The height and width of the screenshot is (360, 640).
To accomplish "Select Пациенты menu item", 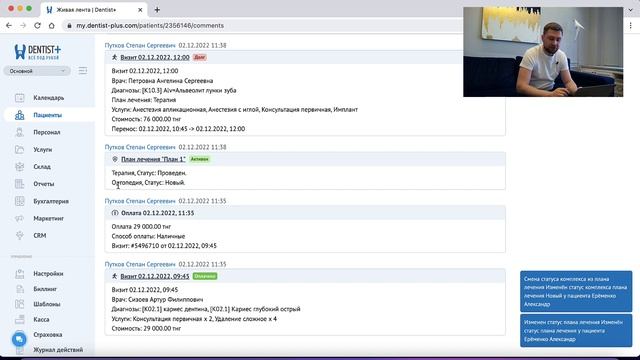I will point(48,115).
